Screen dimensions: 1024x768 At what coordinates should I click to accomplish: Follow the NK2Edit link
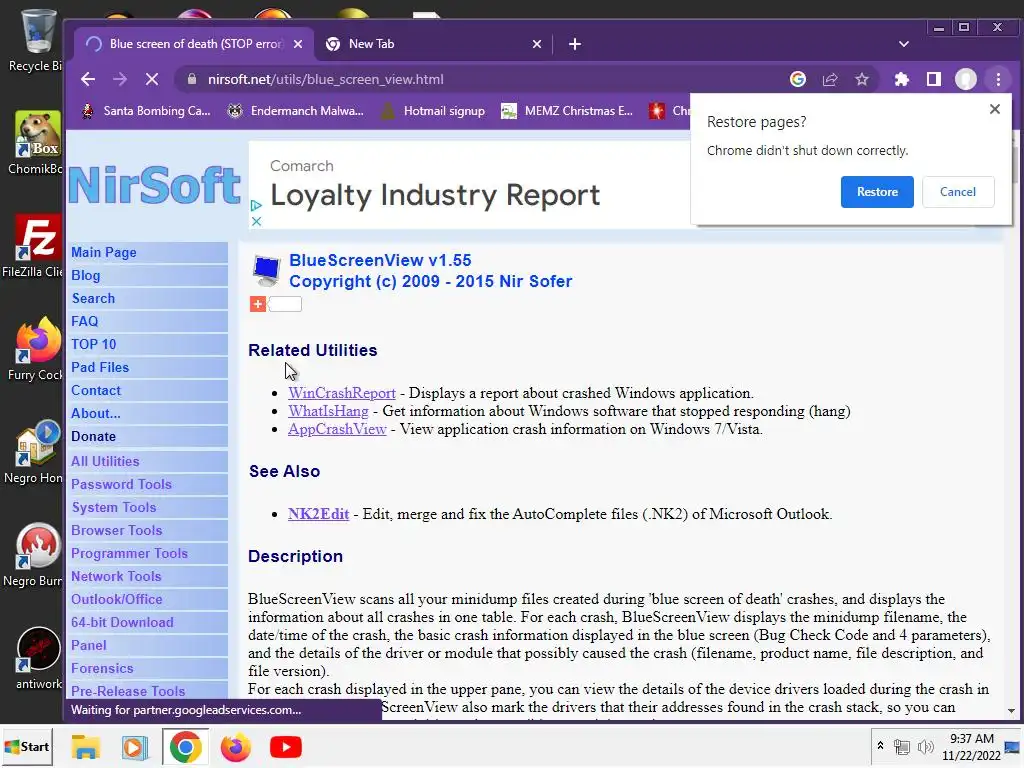point(319,514)
